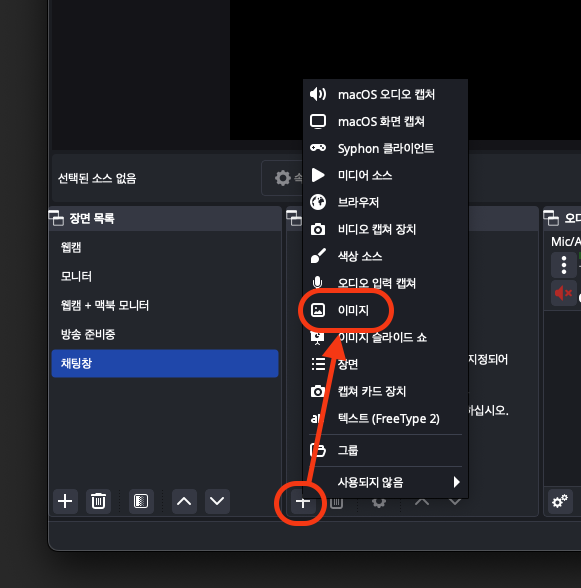Click the globe icon beside 브라우저
Screen dimensions: 581x588
pyautogui.click(x=318, y=202)
